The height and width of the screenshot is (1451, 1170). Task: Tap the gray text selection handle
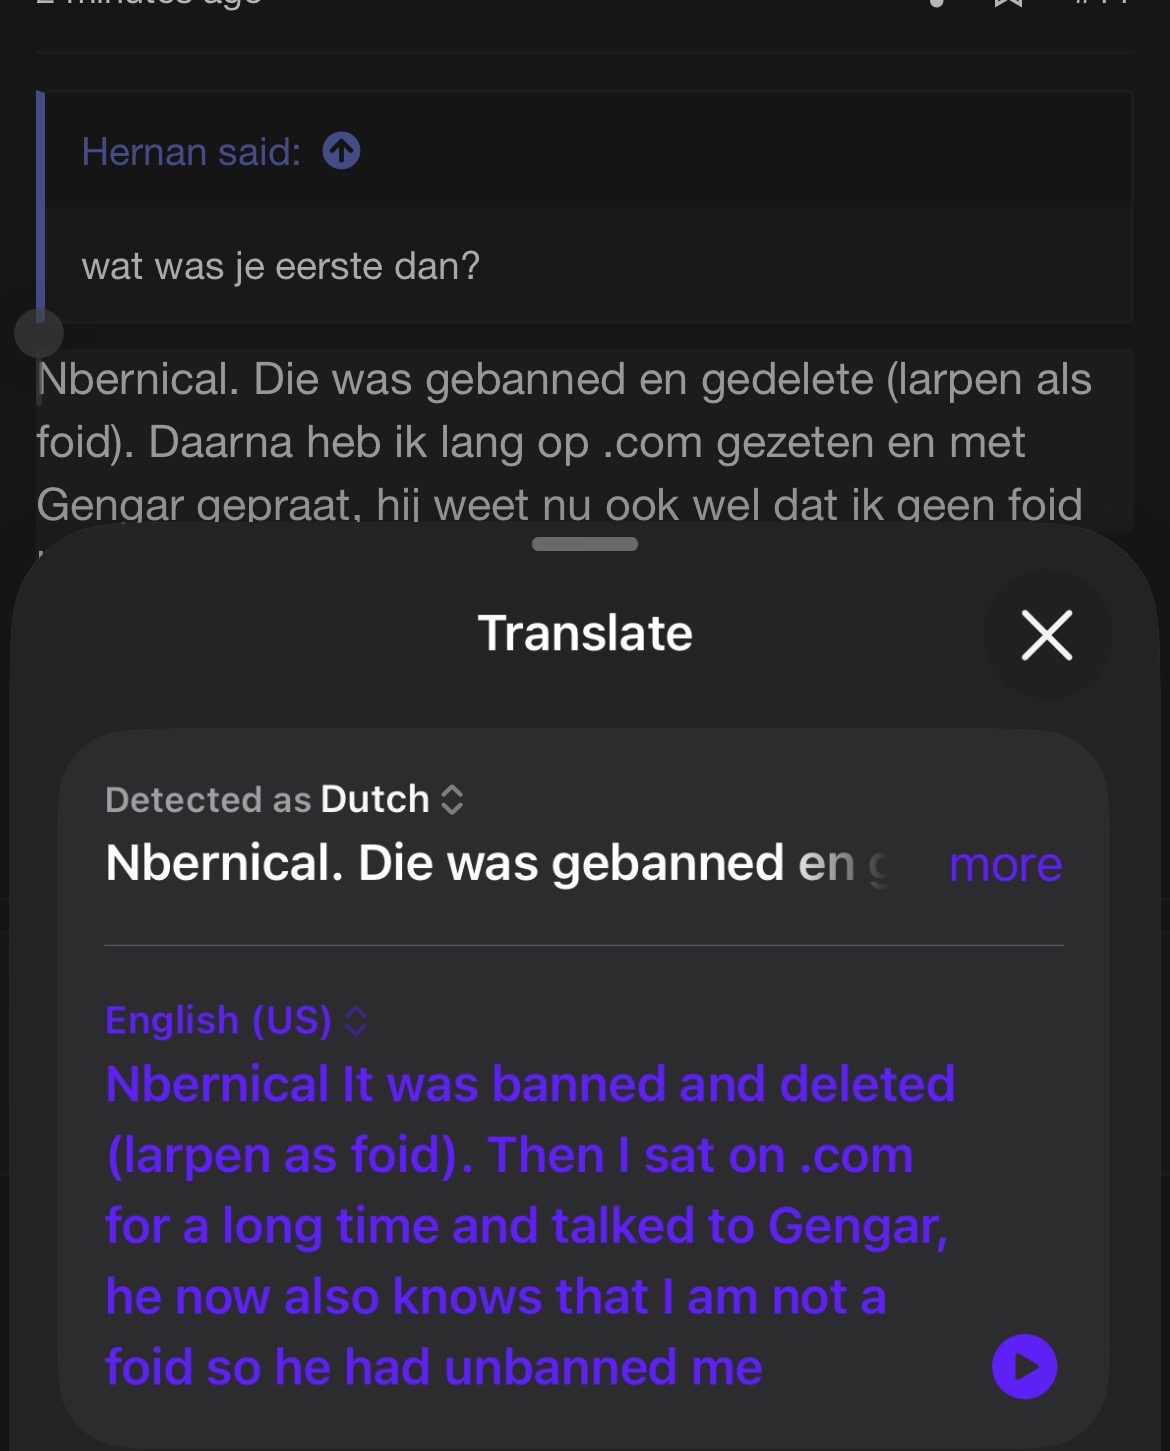pos(39,333)
